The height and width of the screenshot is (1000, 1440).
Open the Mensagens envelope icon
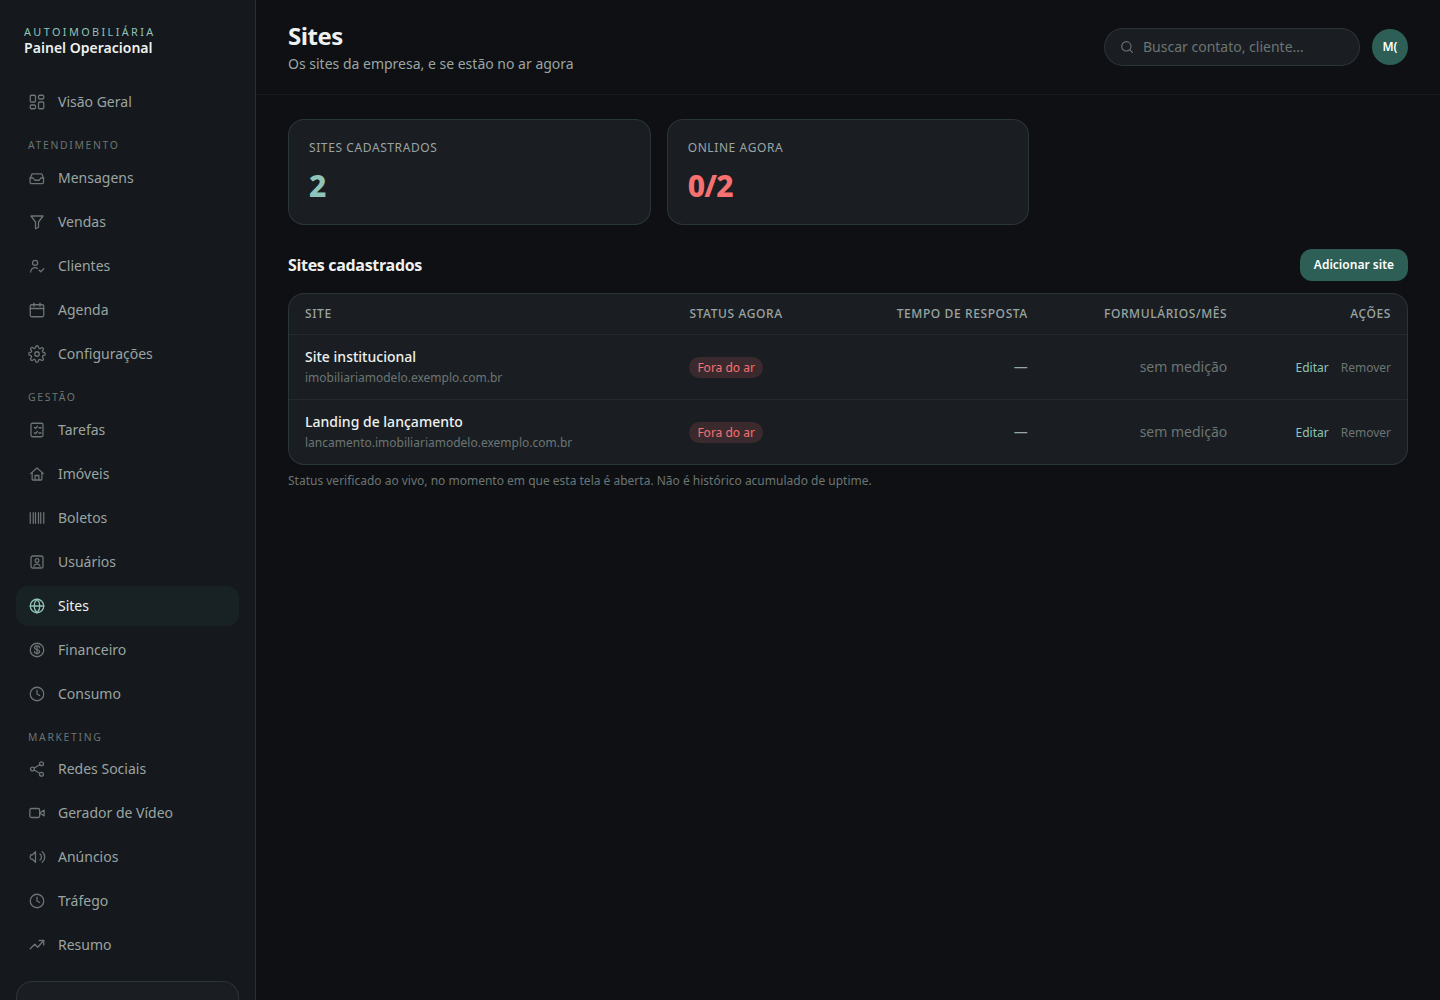pyautogui.click(x=37, y=178)
